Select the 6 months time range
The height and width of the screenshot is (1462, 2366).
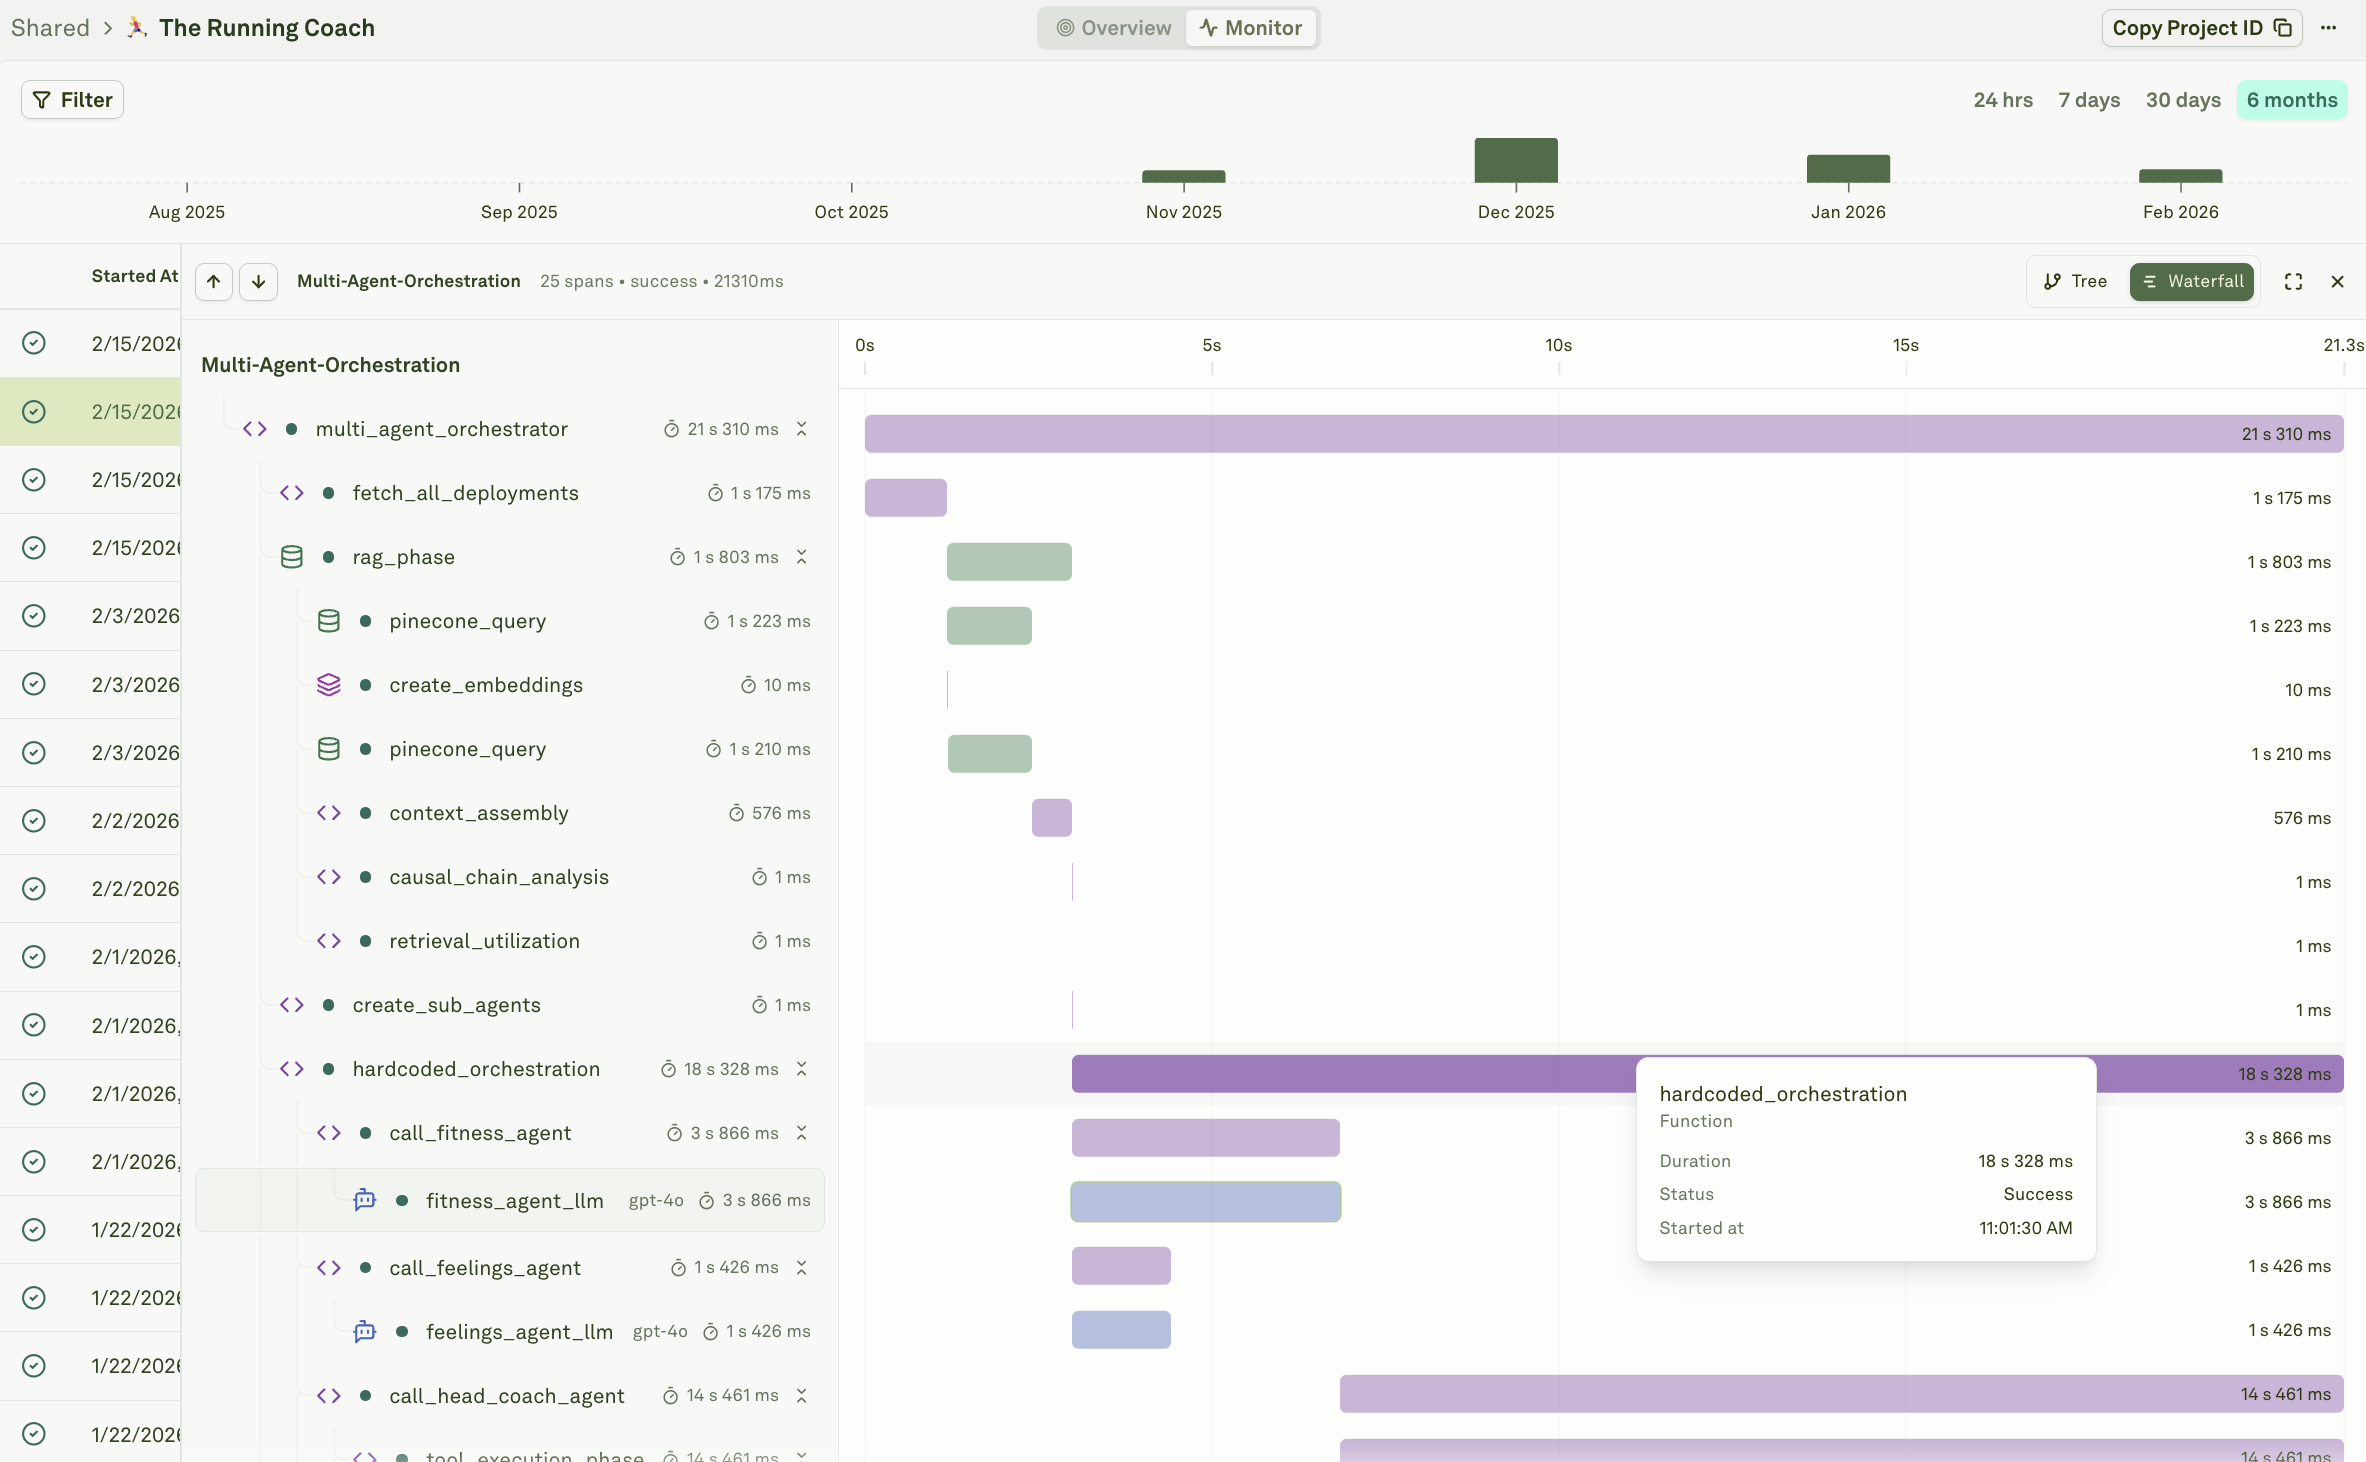2291,100
